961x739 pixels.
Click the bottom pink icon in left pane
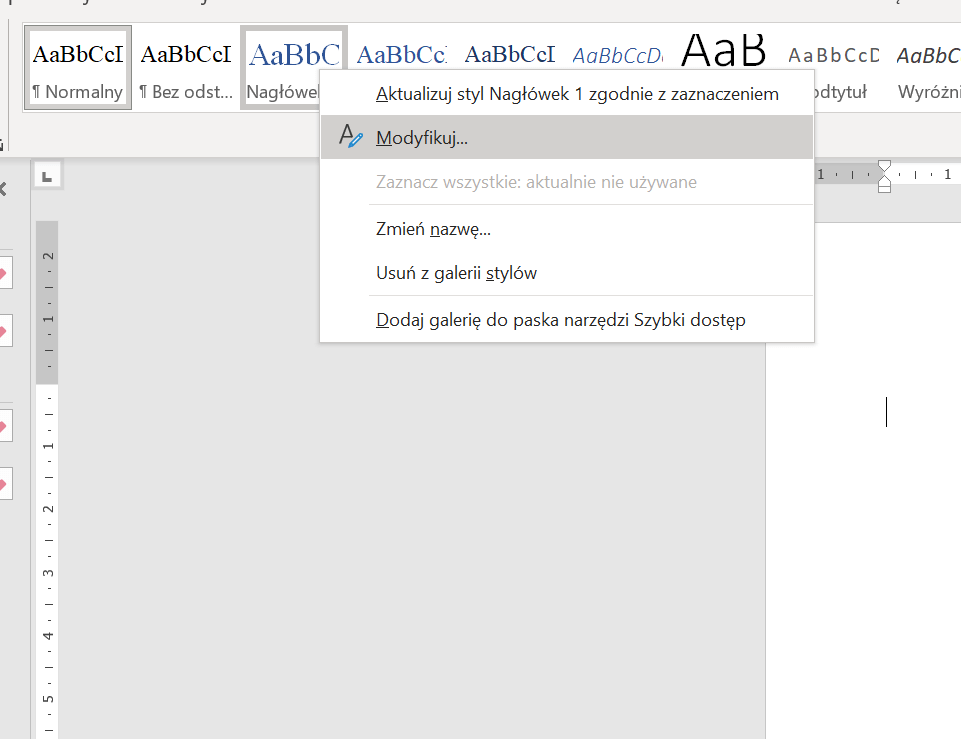3,485
